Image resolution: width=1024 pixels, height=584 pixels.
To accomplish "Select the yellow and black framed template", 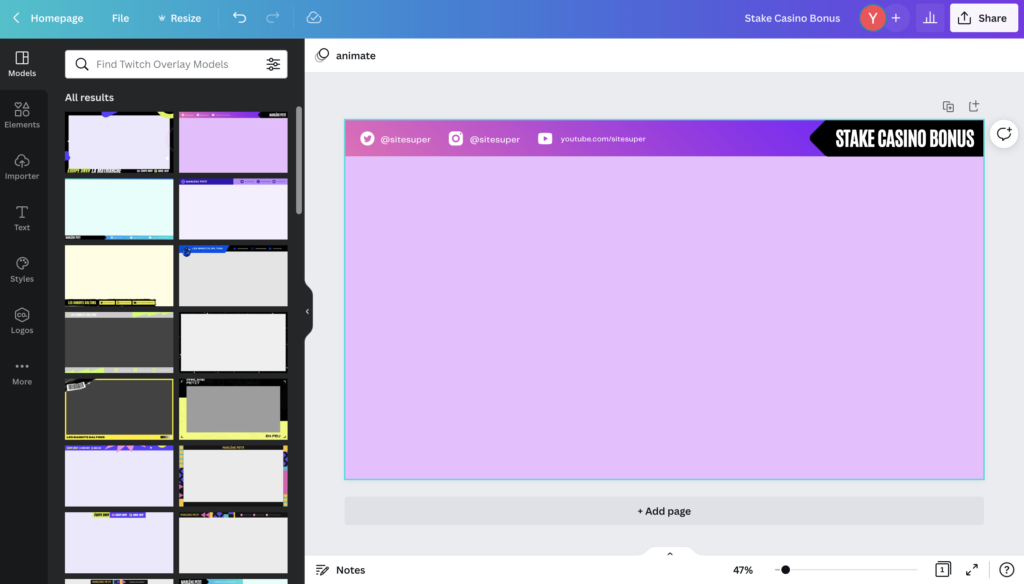I will point(233,409).
